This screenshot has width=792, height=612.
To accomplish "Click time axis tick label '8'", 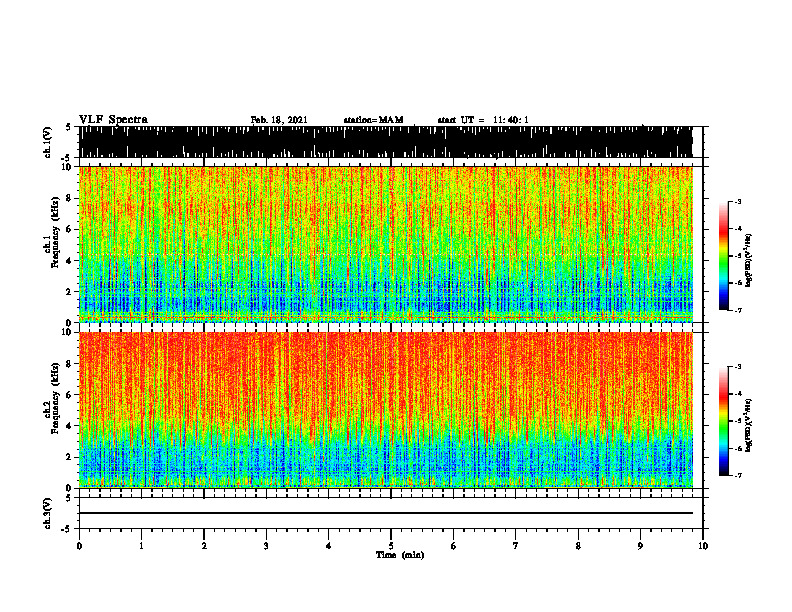I will (578, 546).
